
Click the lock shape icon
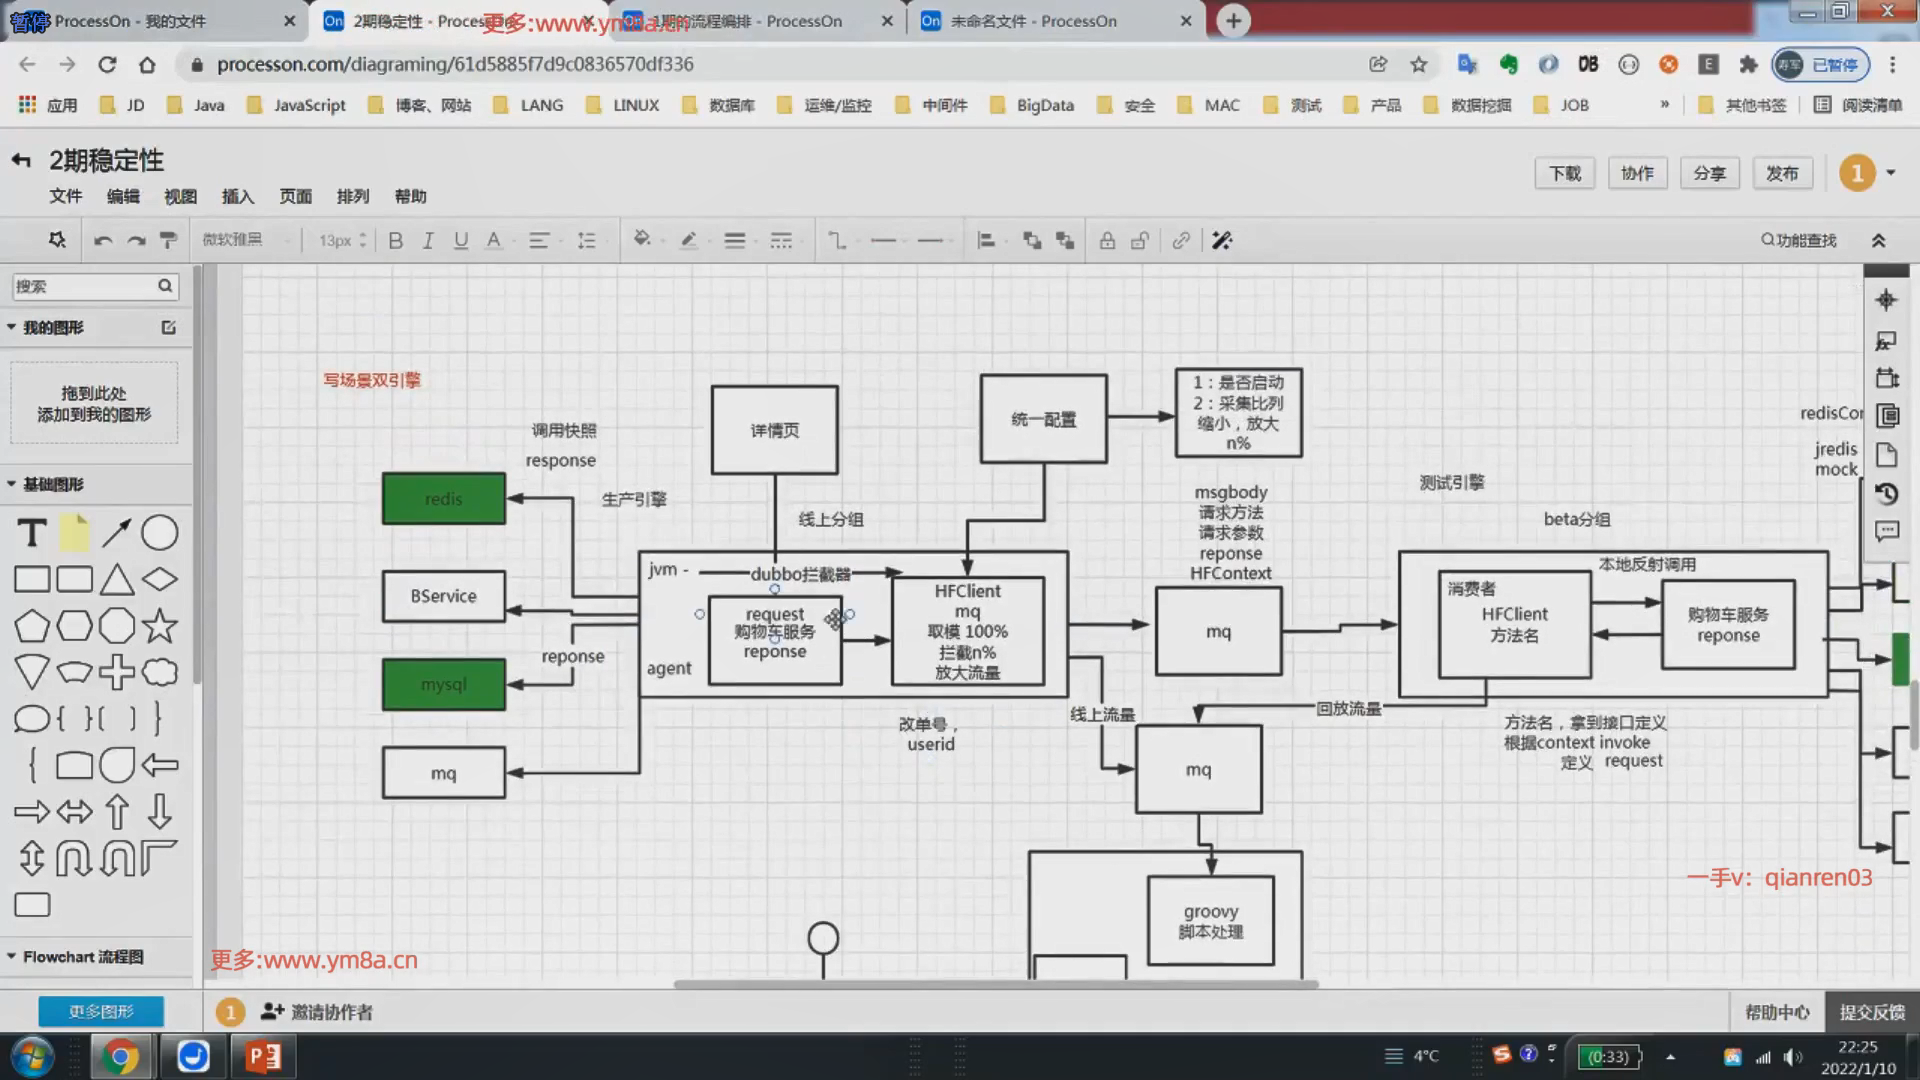pos(1107,240)
